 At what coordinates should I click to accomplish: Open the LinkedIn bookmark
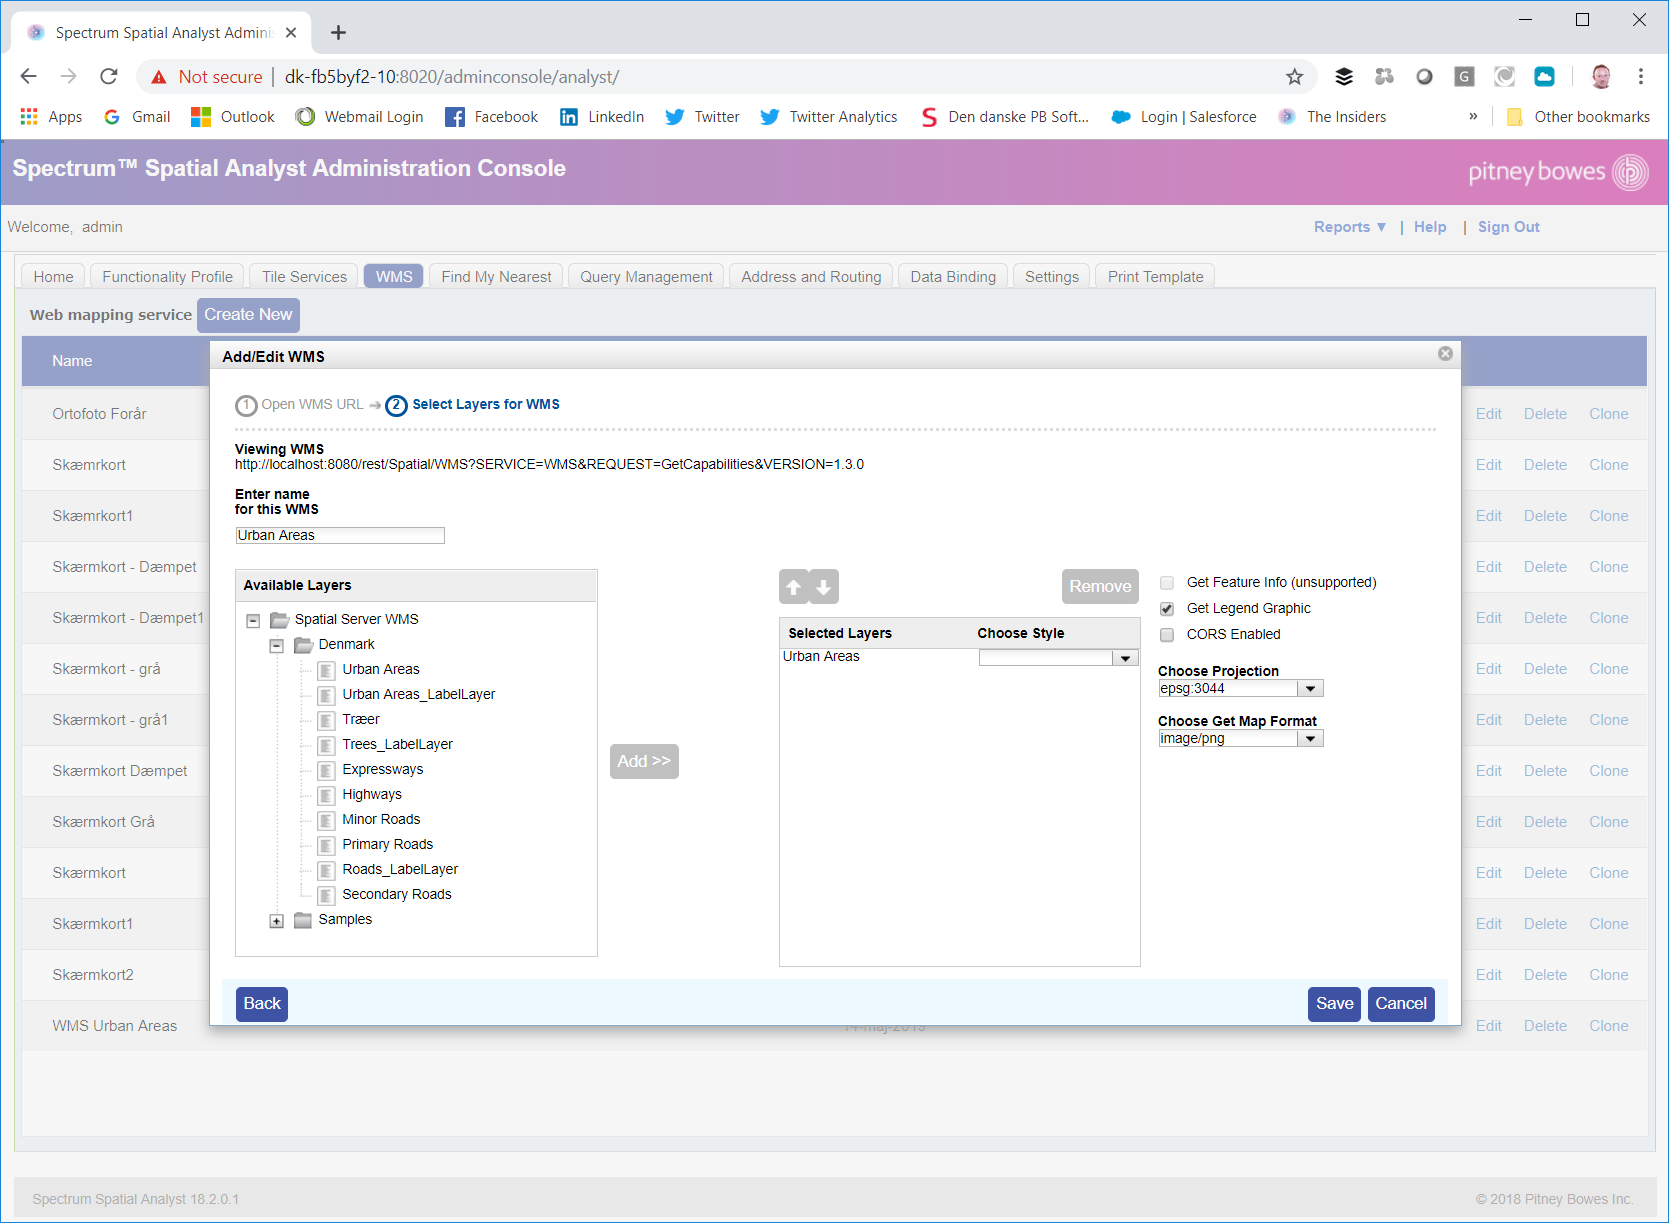click(601, 117)
